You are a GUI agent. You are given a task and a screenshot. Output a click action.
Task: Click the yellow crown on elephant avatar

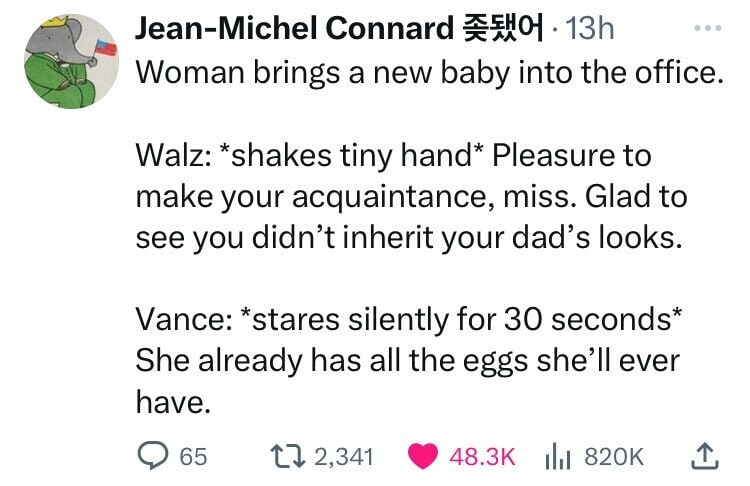[54, 22]
